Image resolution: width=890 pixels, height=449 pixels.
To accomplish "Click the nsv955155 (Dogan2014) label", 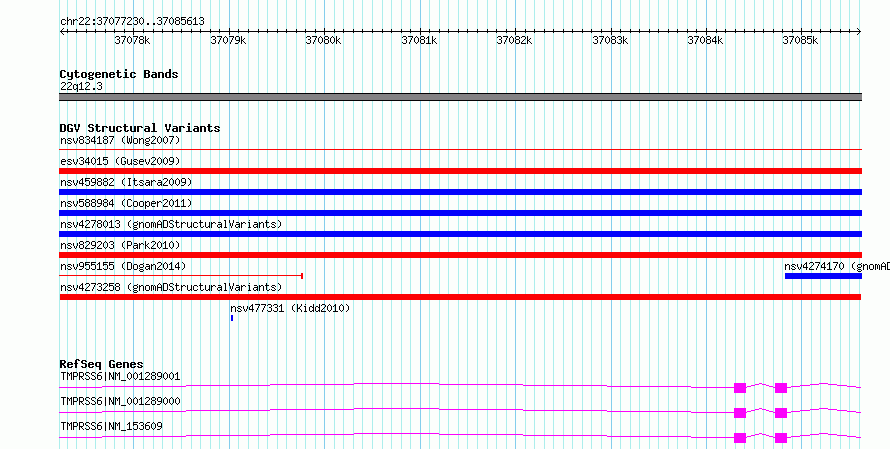I will 123,266.
